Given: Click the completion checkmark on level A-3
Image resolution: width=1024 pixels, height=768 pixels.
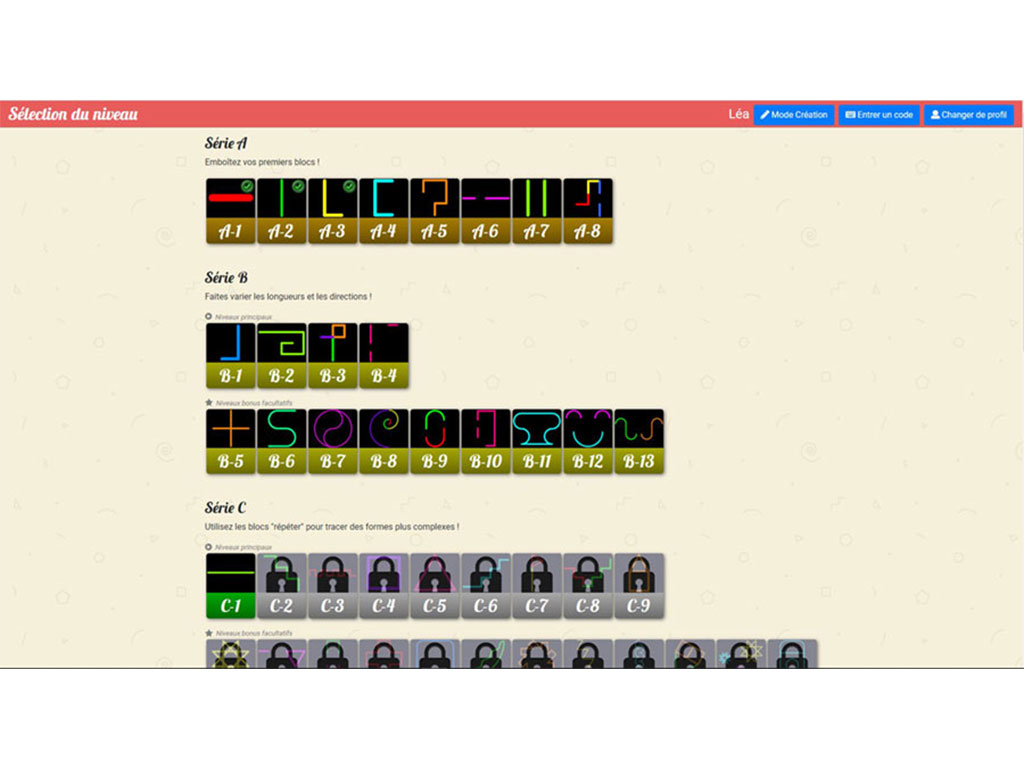Looking at the screenshot, I should point(349,186).
